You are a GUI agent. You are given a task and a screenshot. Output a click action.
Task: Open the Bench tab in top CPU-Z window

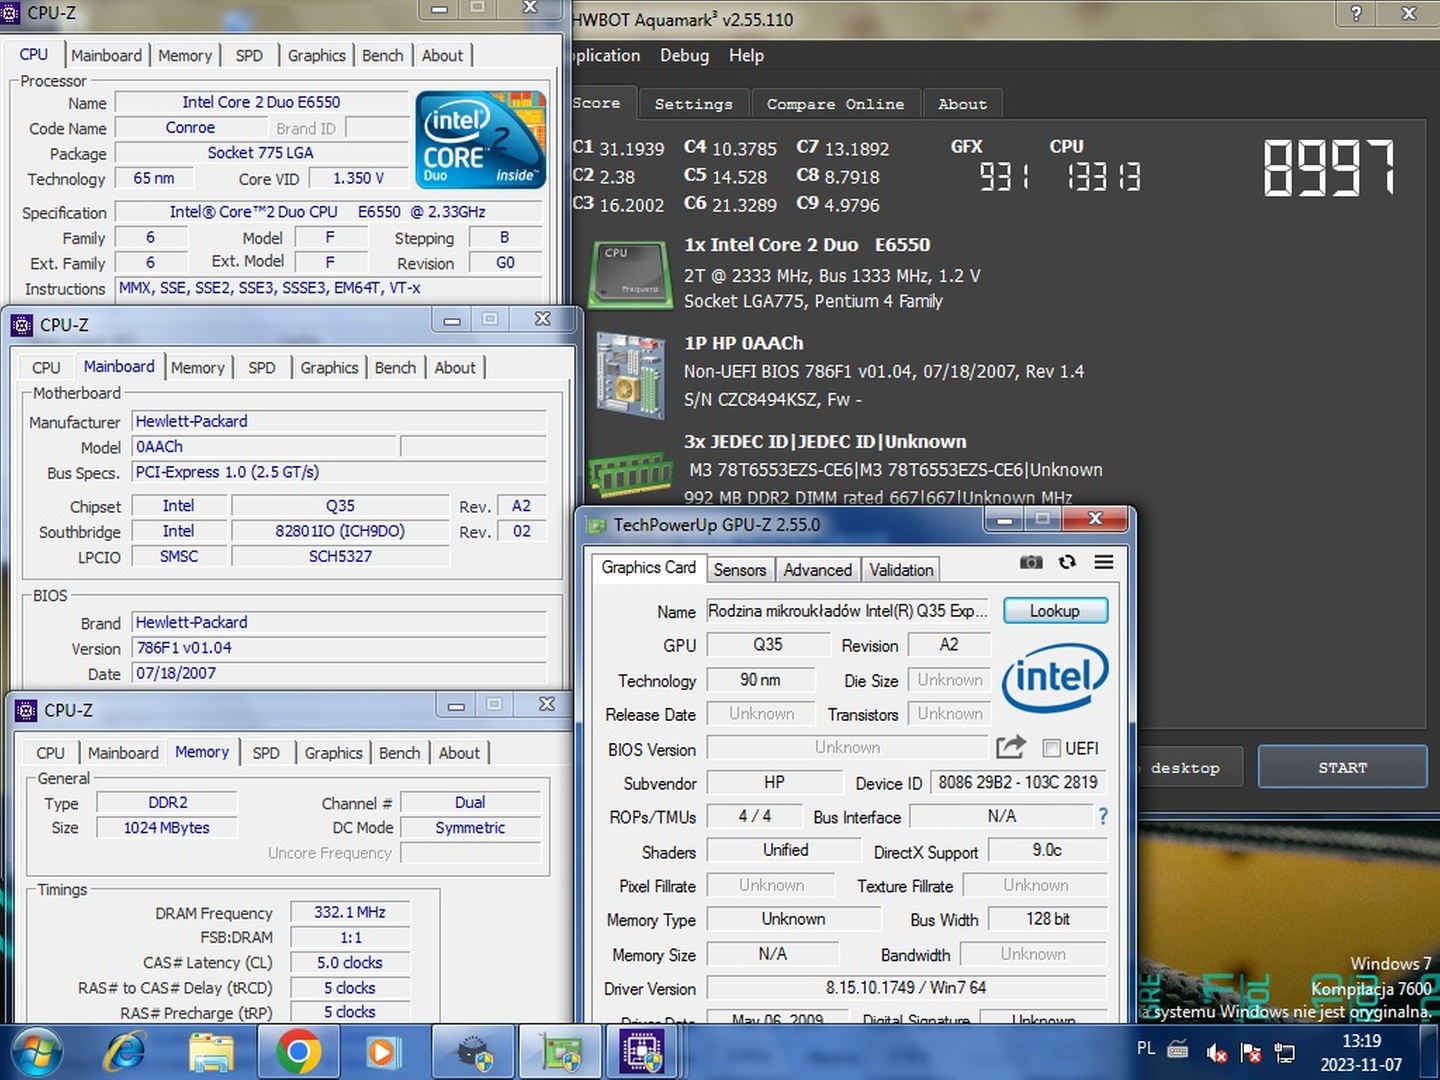point(383,56)
